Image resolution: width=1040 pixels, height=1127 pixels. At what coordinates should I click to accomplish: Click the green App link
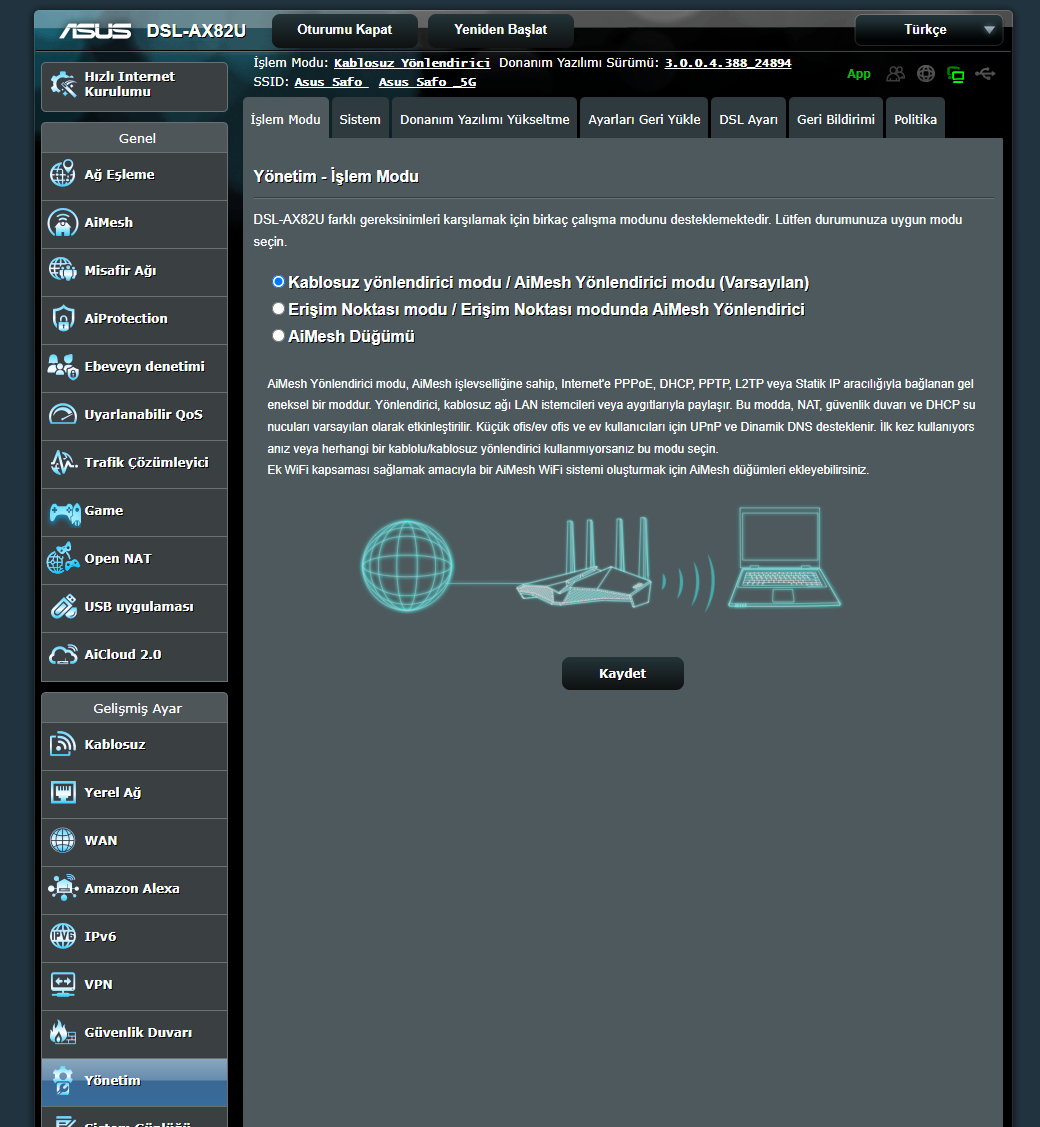858,74
